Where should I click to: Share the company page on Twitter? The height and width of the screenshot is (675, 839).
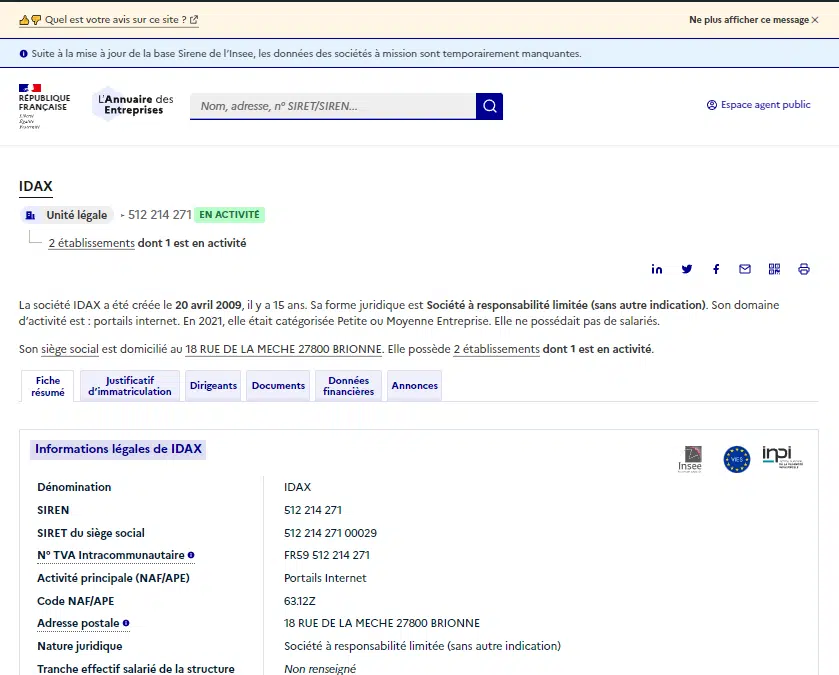pos(687,269)
